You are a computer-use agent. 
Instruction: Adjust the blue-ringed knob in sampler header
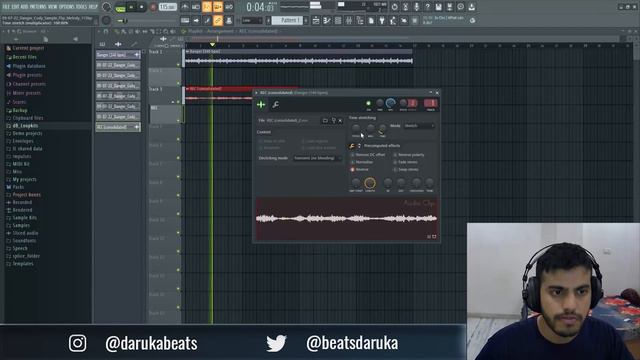point(390,103)
